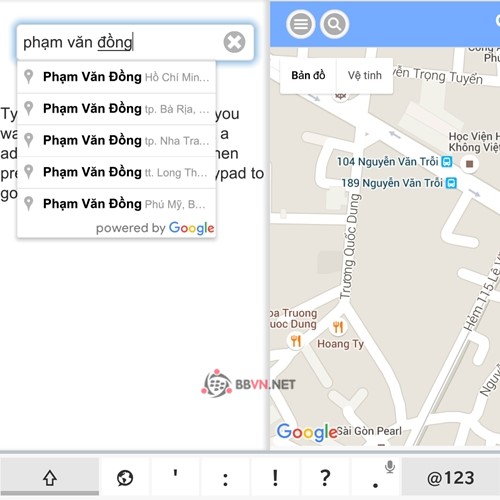Select Phạm Văn Đồng tp. Nha Trang suggestion
Screen dimensions: 500x500
coord(116,141)
